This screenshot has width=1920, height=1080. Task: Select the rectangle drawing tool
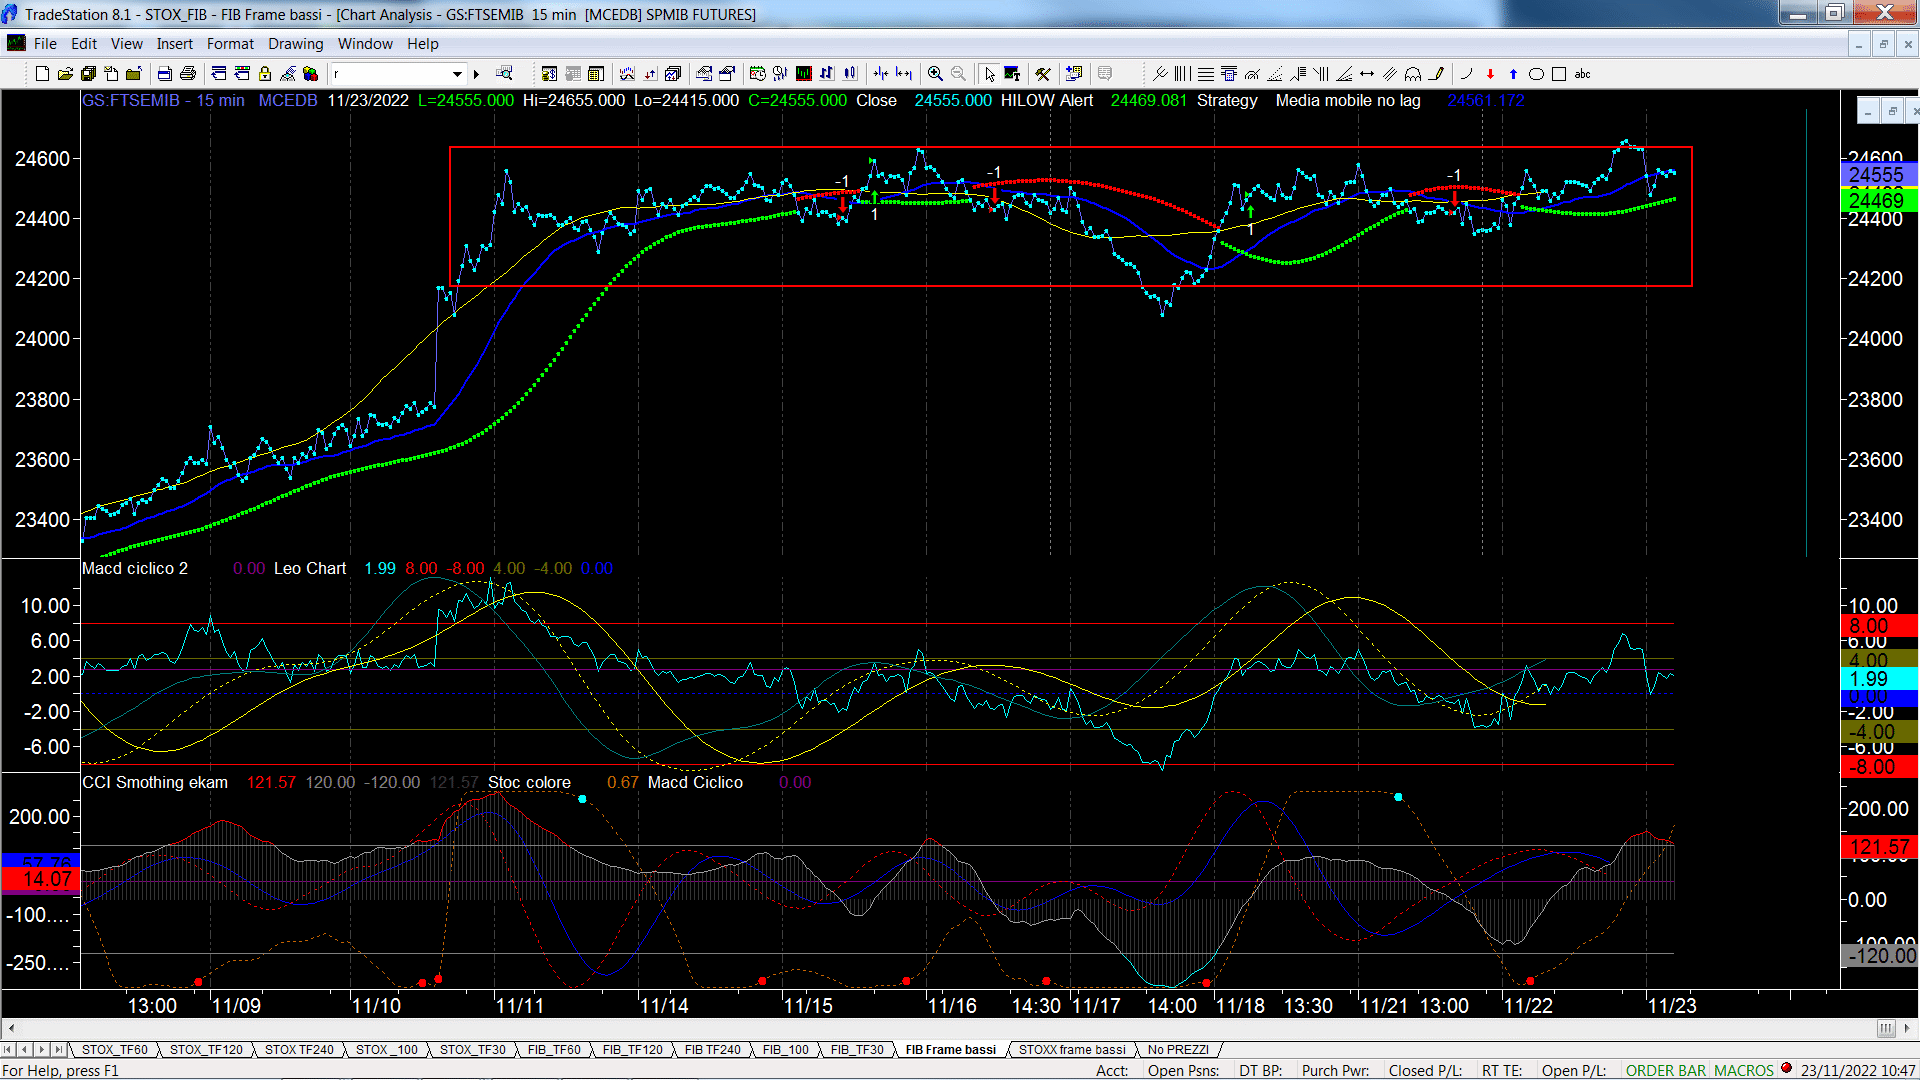point(1559,74)
